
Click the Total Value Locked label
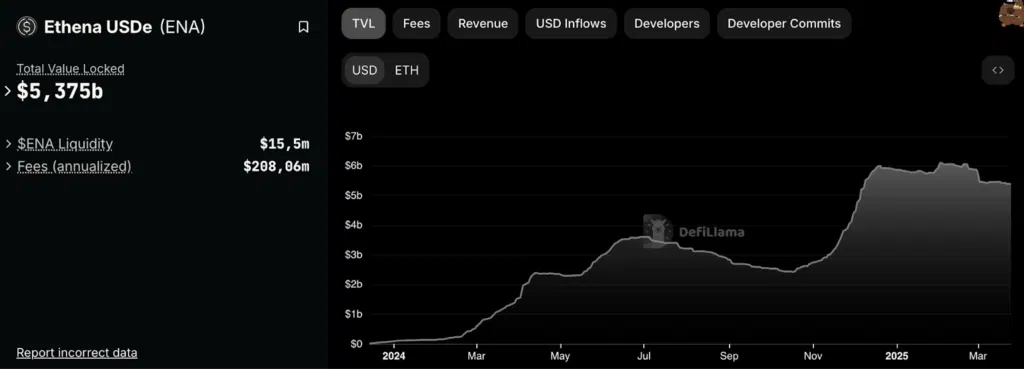[71, 69]
